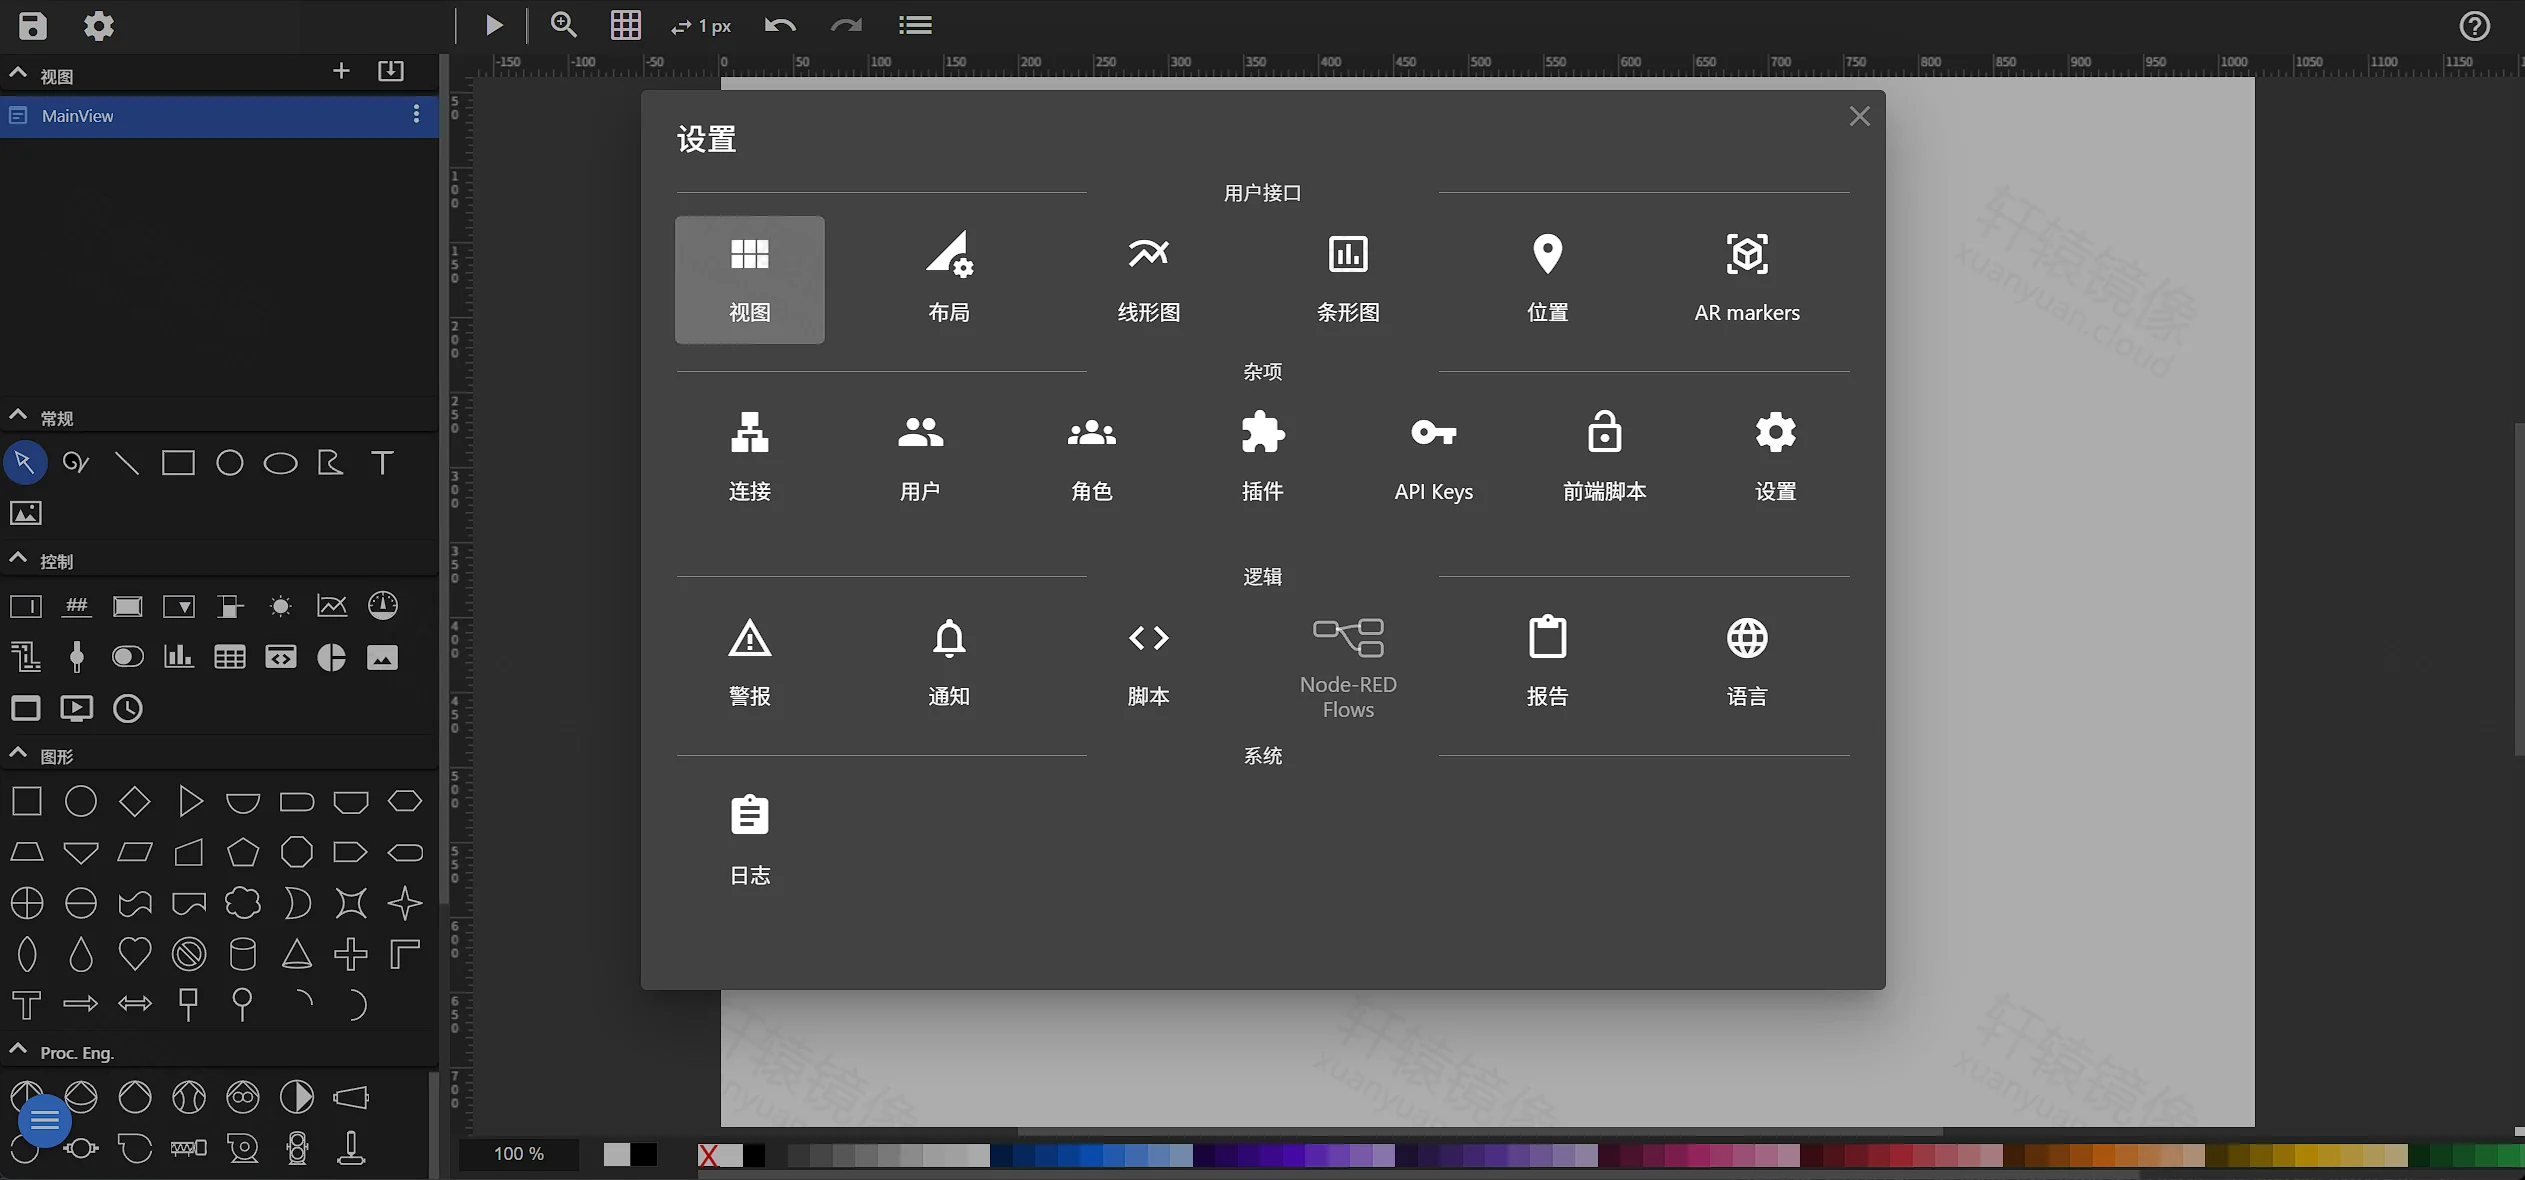The height and width of the screenshot is (1180, 2525).
Task: Open the Reports (报告) settings
Action: [1547, 664]
